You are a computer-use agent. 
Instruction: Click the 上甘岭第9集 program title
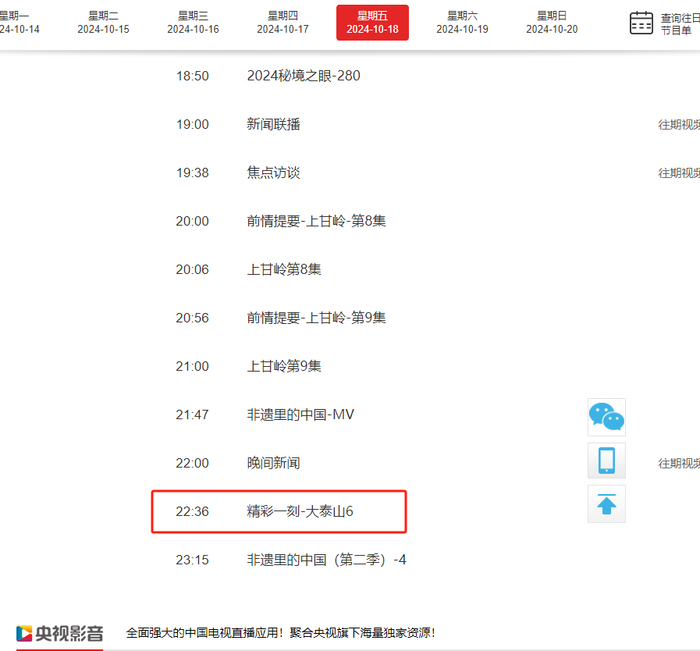(284, 366)
